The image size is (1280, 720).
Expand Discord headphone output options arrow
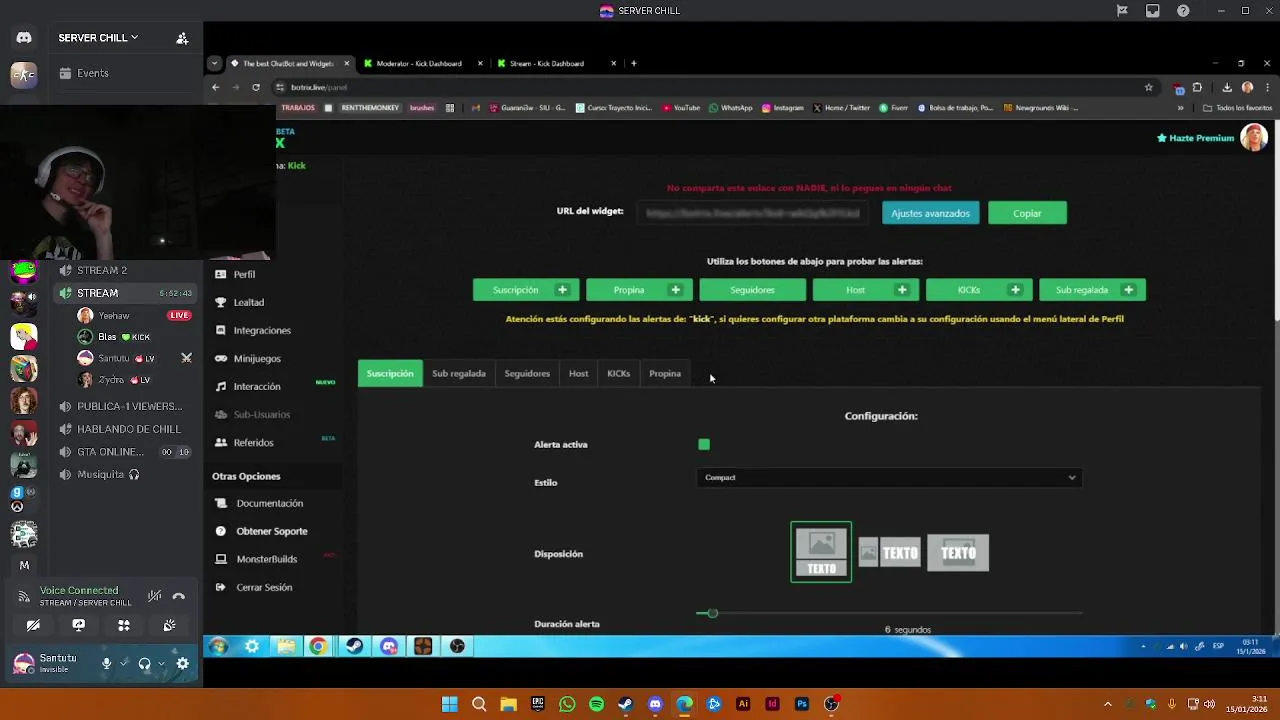point(162,663)
